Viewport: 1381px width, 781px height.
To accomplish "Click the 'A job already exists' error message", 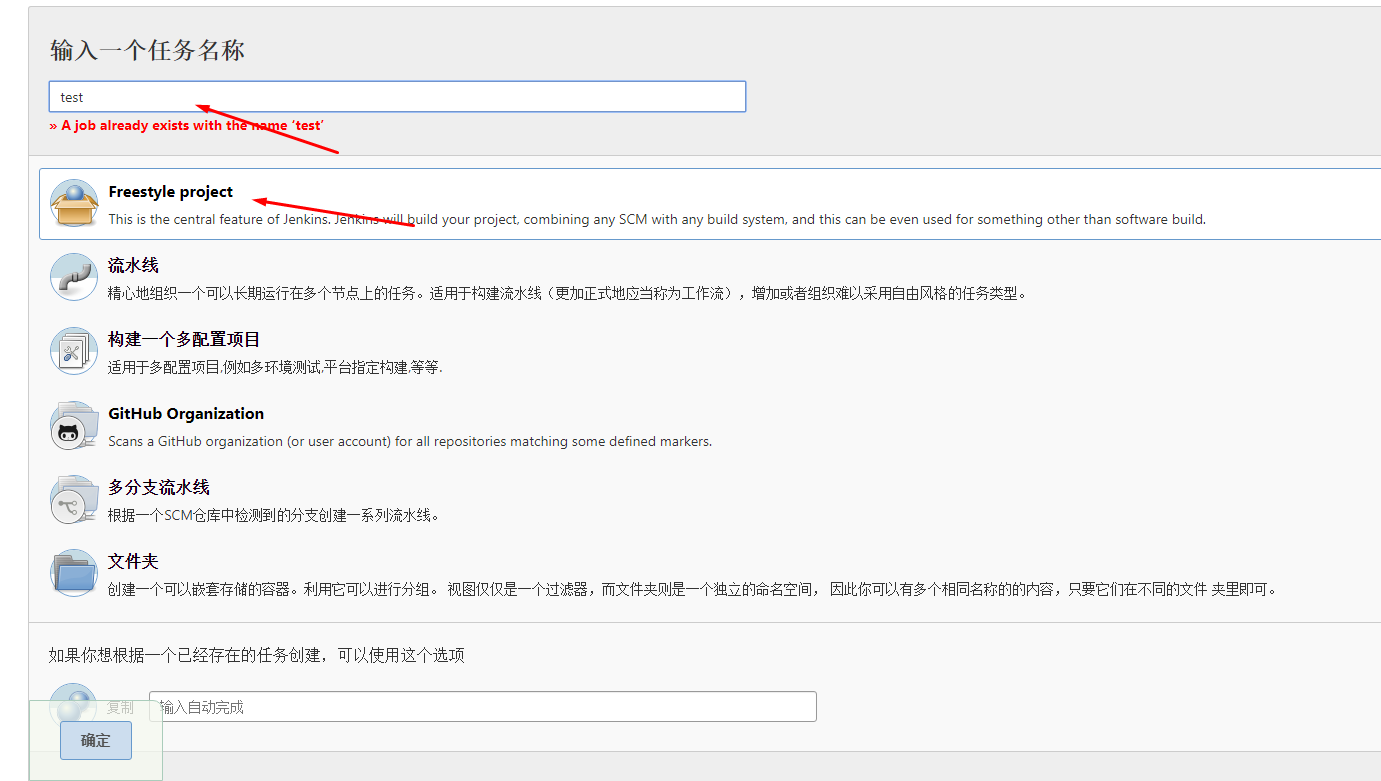I will (187, 126).
